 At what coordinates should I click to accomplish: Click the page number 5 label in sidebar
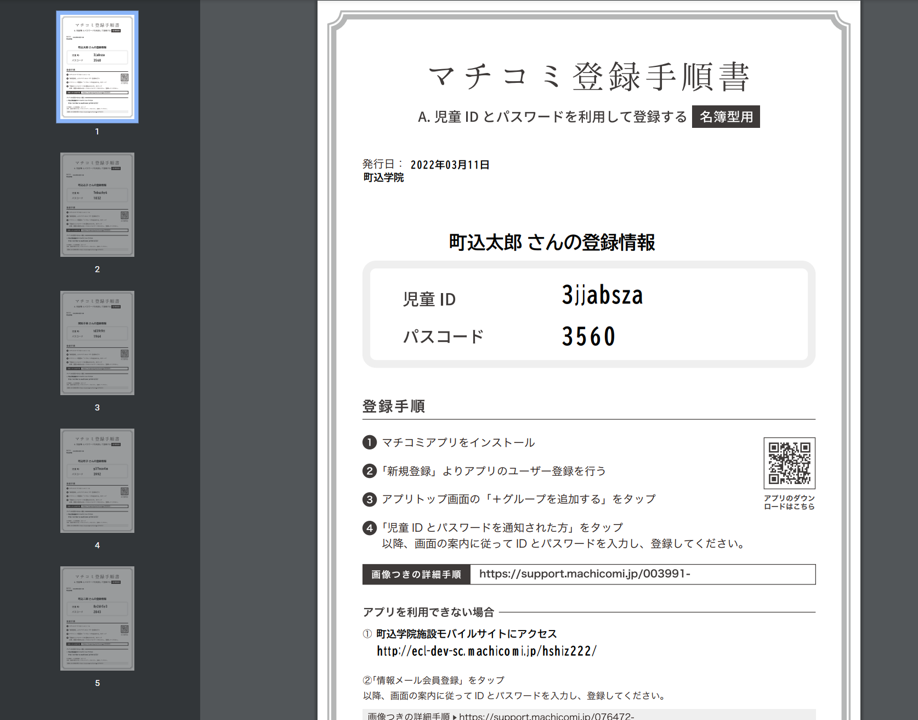(x=97, y=683)
